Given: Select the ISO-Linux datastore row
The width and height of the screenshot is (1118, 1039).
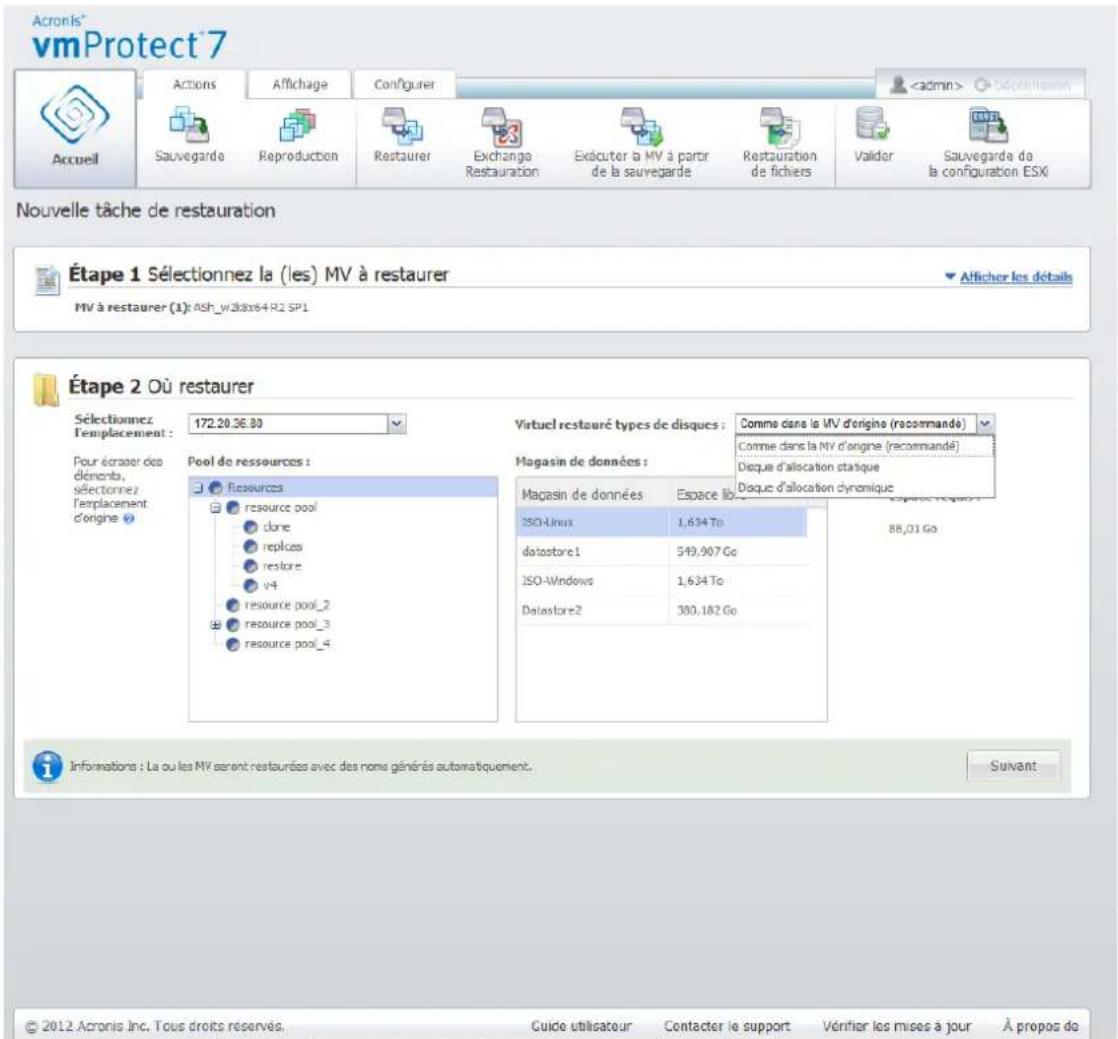Looking at the screenshot, I should click(x=662, y=523).
